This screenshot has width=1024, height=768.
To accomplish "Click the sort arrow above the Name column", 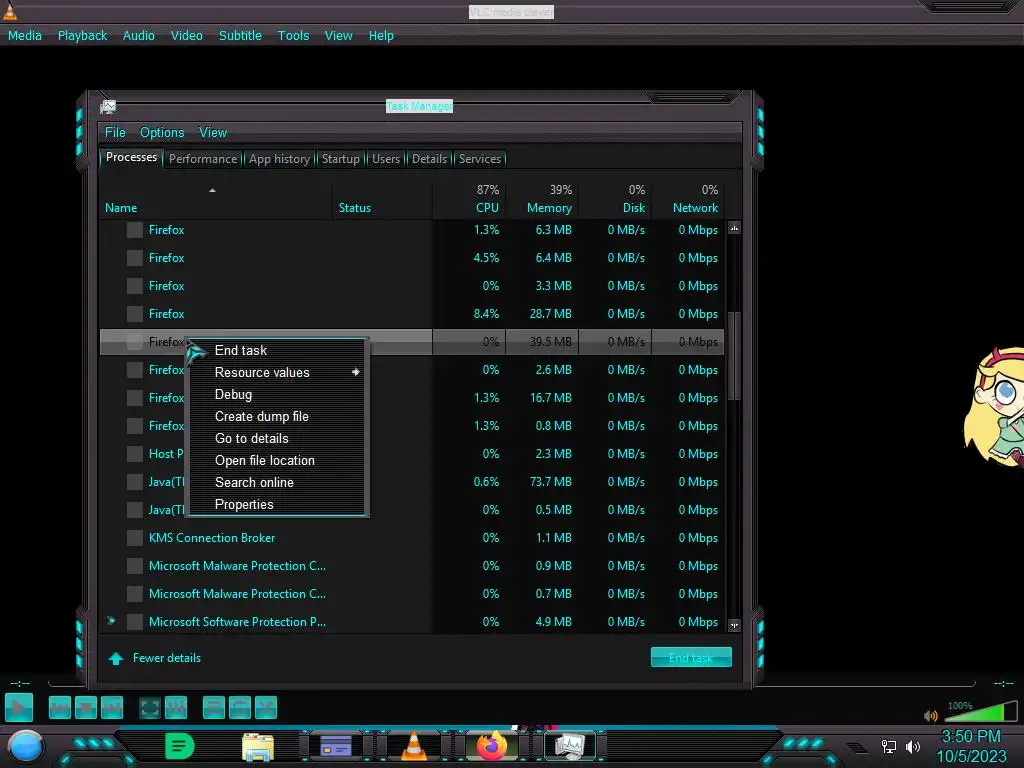I will click(212, 190).
